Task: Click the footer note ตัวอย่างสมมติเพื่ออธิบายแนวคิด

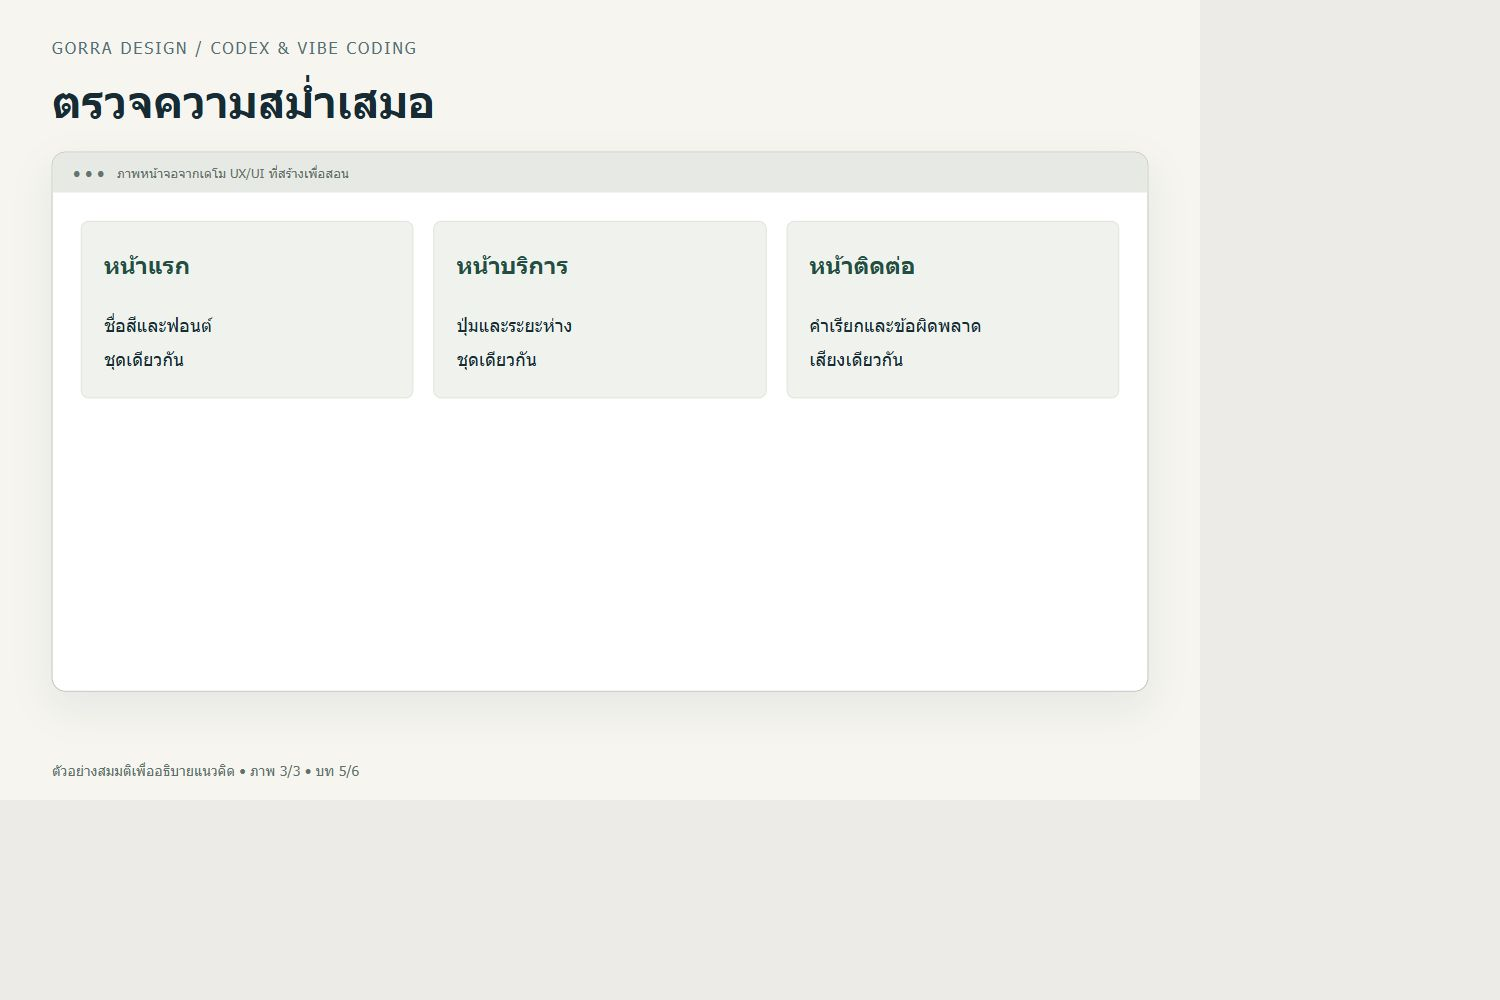Action: (143, 771)
